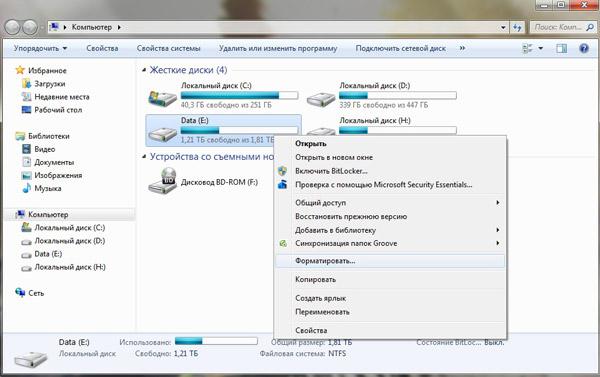Click Подключить сетевой диск button
Screen dimensions: 600x377
point(401,48)
